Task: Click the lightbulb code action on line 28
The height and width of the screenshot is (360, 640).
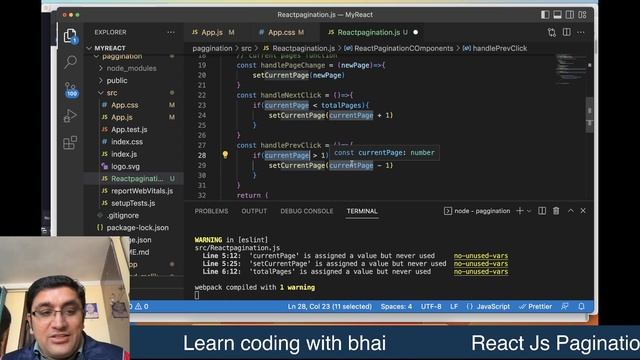Action: click(x=225, y=155)
